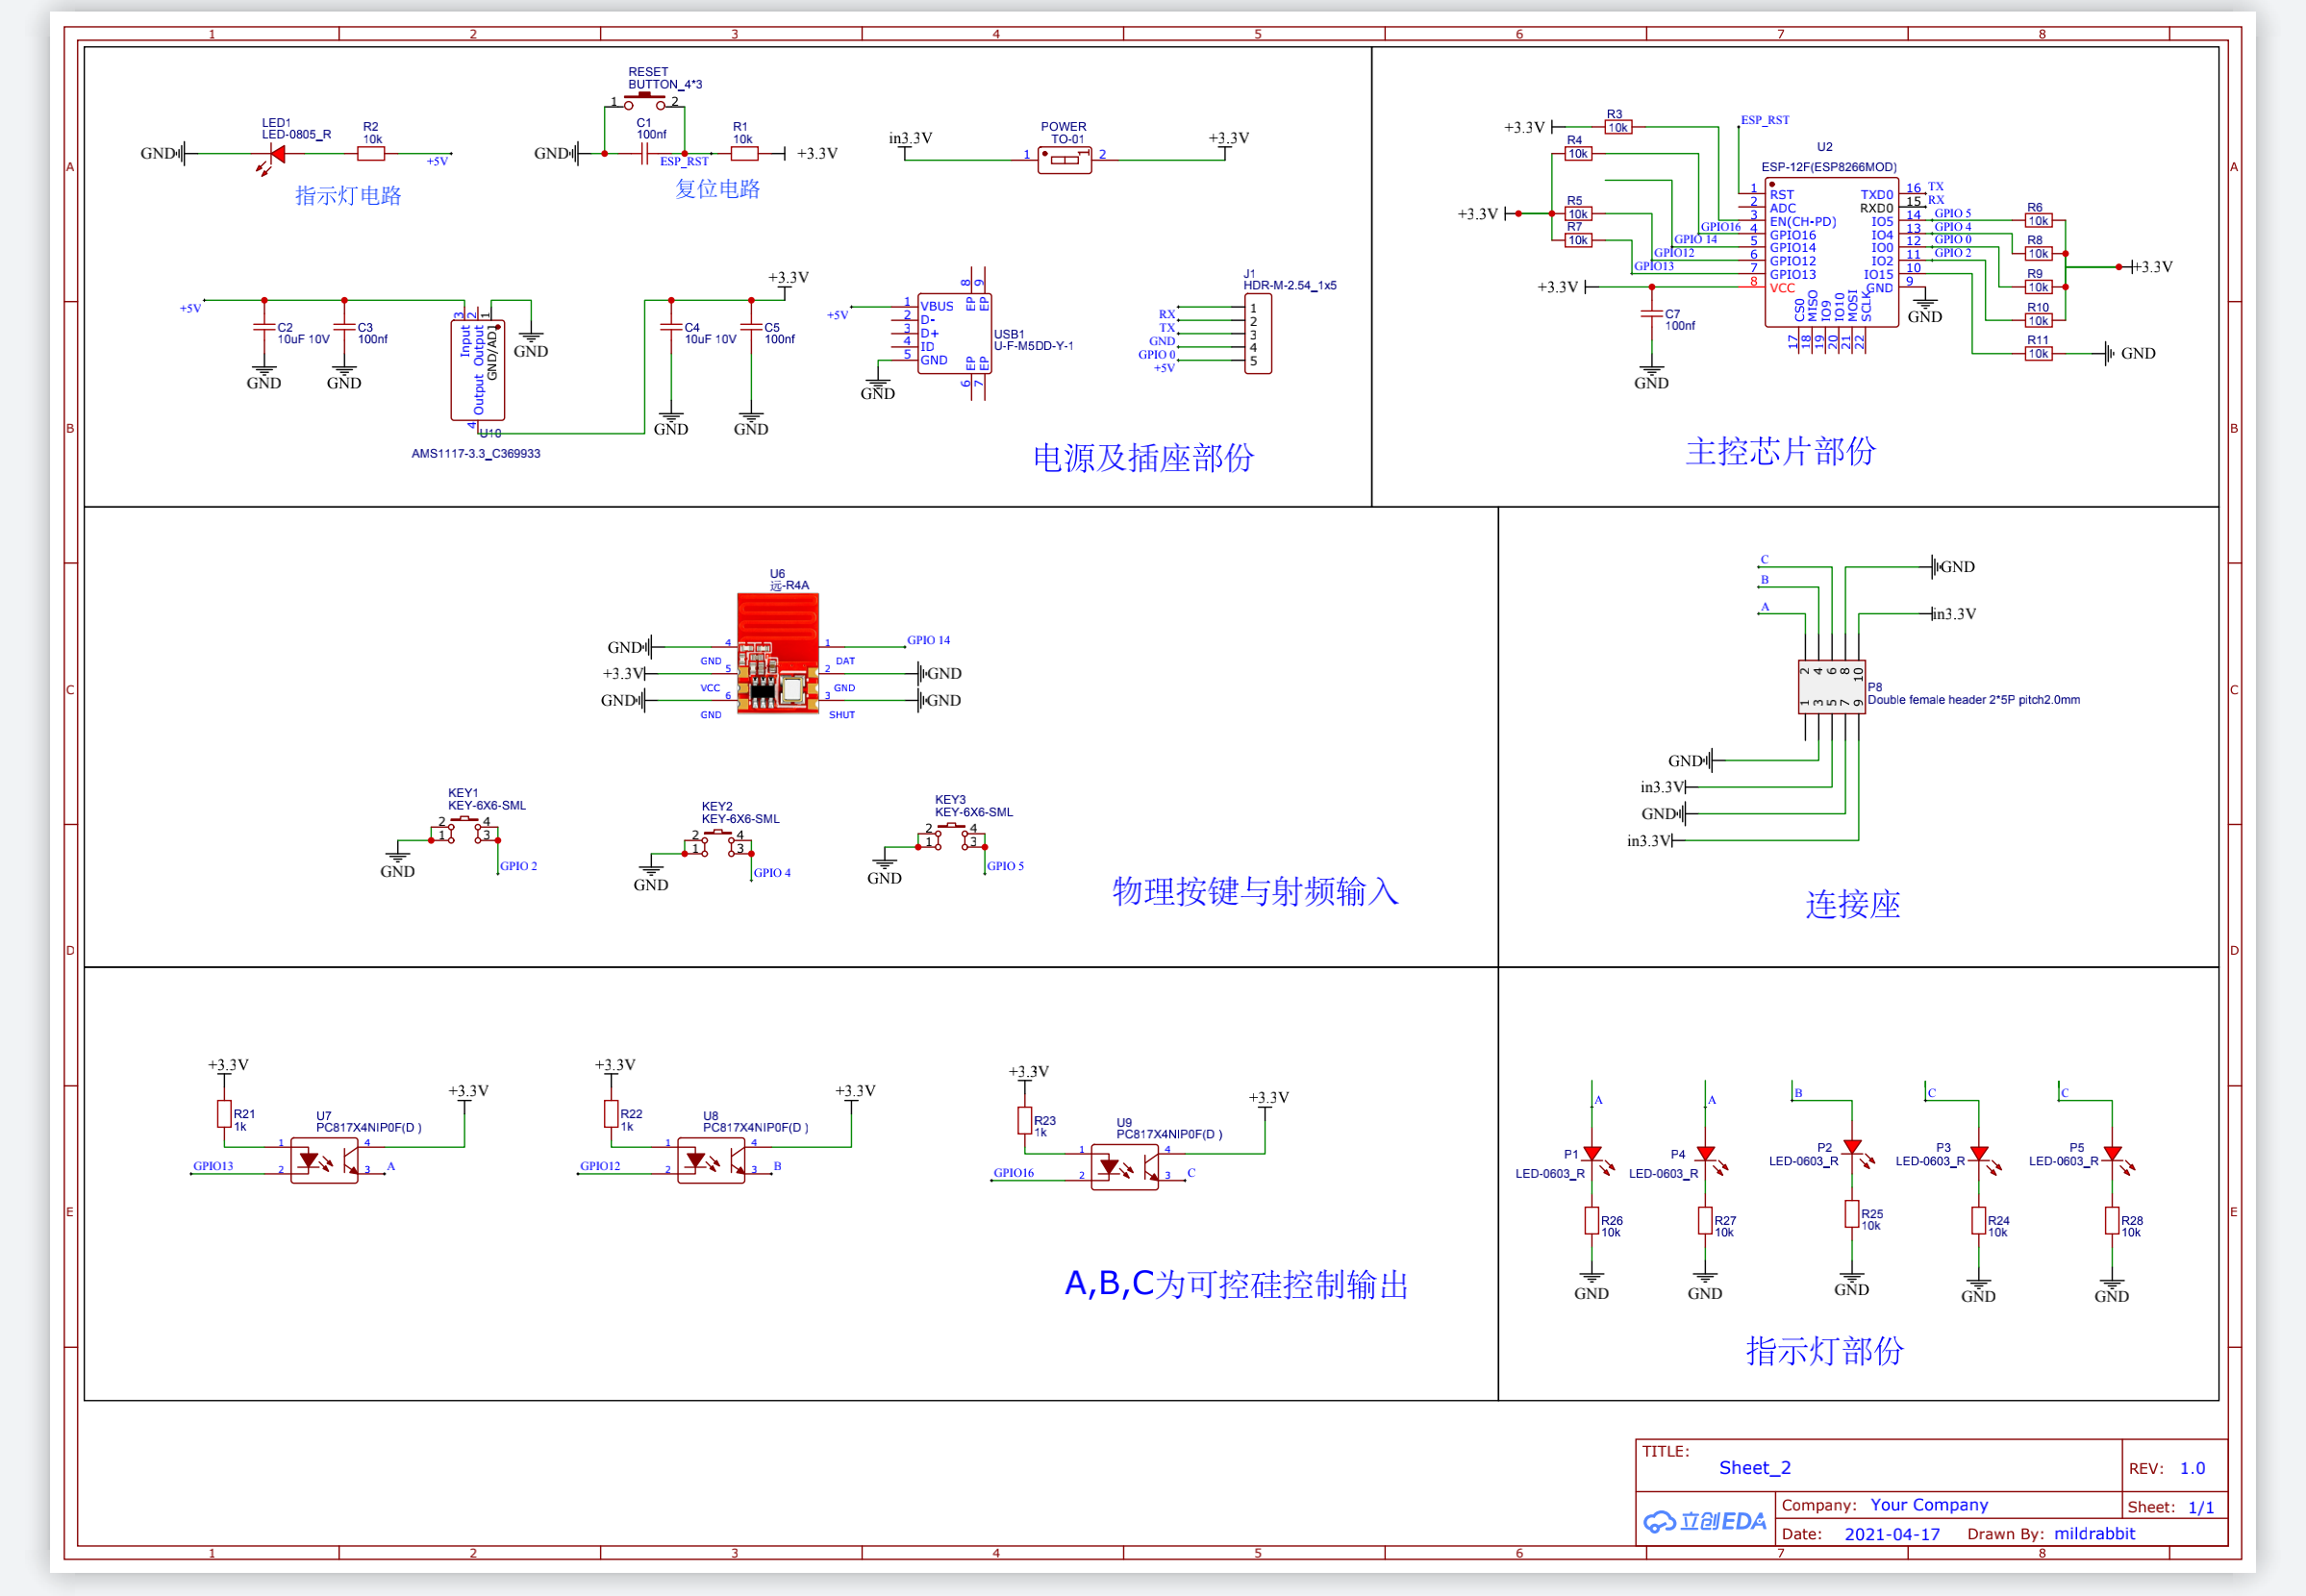Select the R28 10k resistor symbol

(x=2111, y=1220)
